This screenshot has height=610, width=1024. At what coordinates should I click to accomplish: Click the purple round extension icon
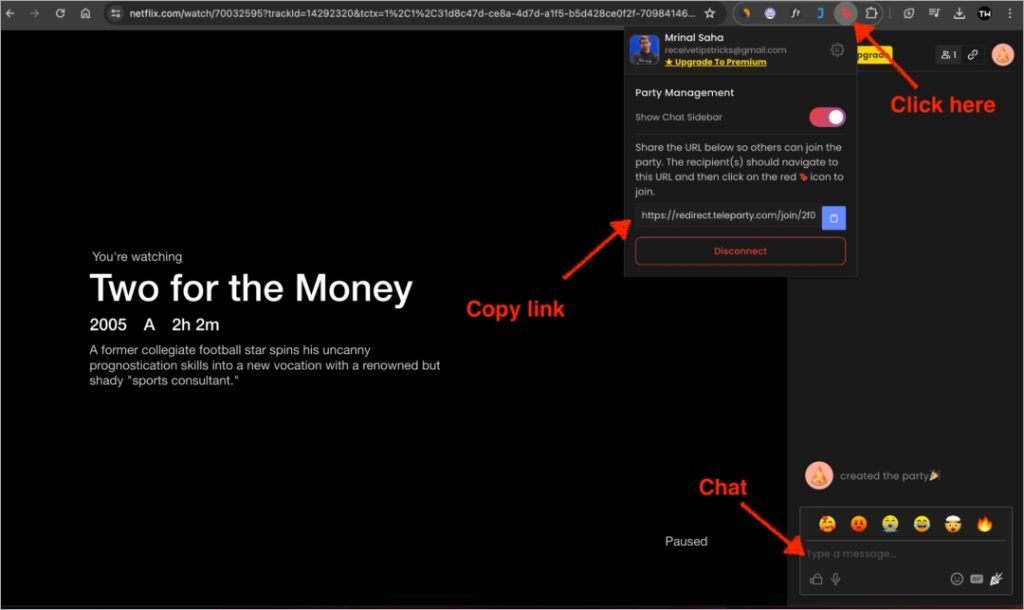(770, 13)
